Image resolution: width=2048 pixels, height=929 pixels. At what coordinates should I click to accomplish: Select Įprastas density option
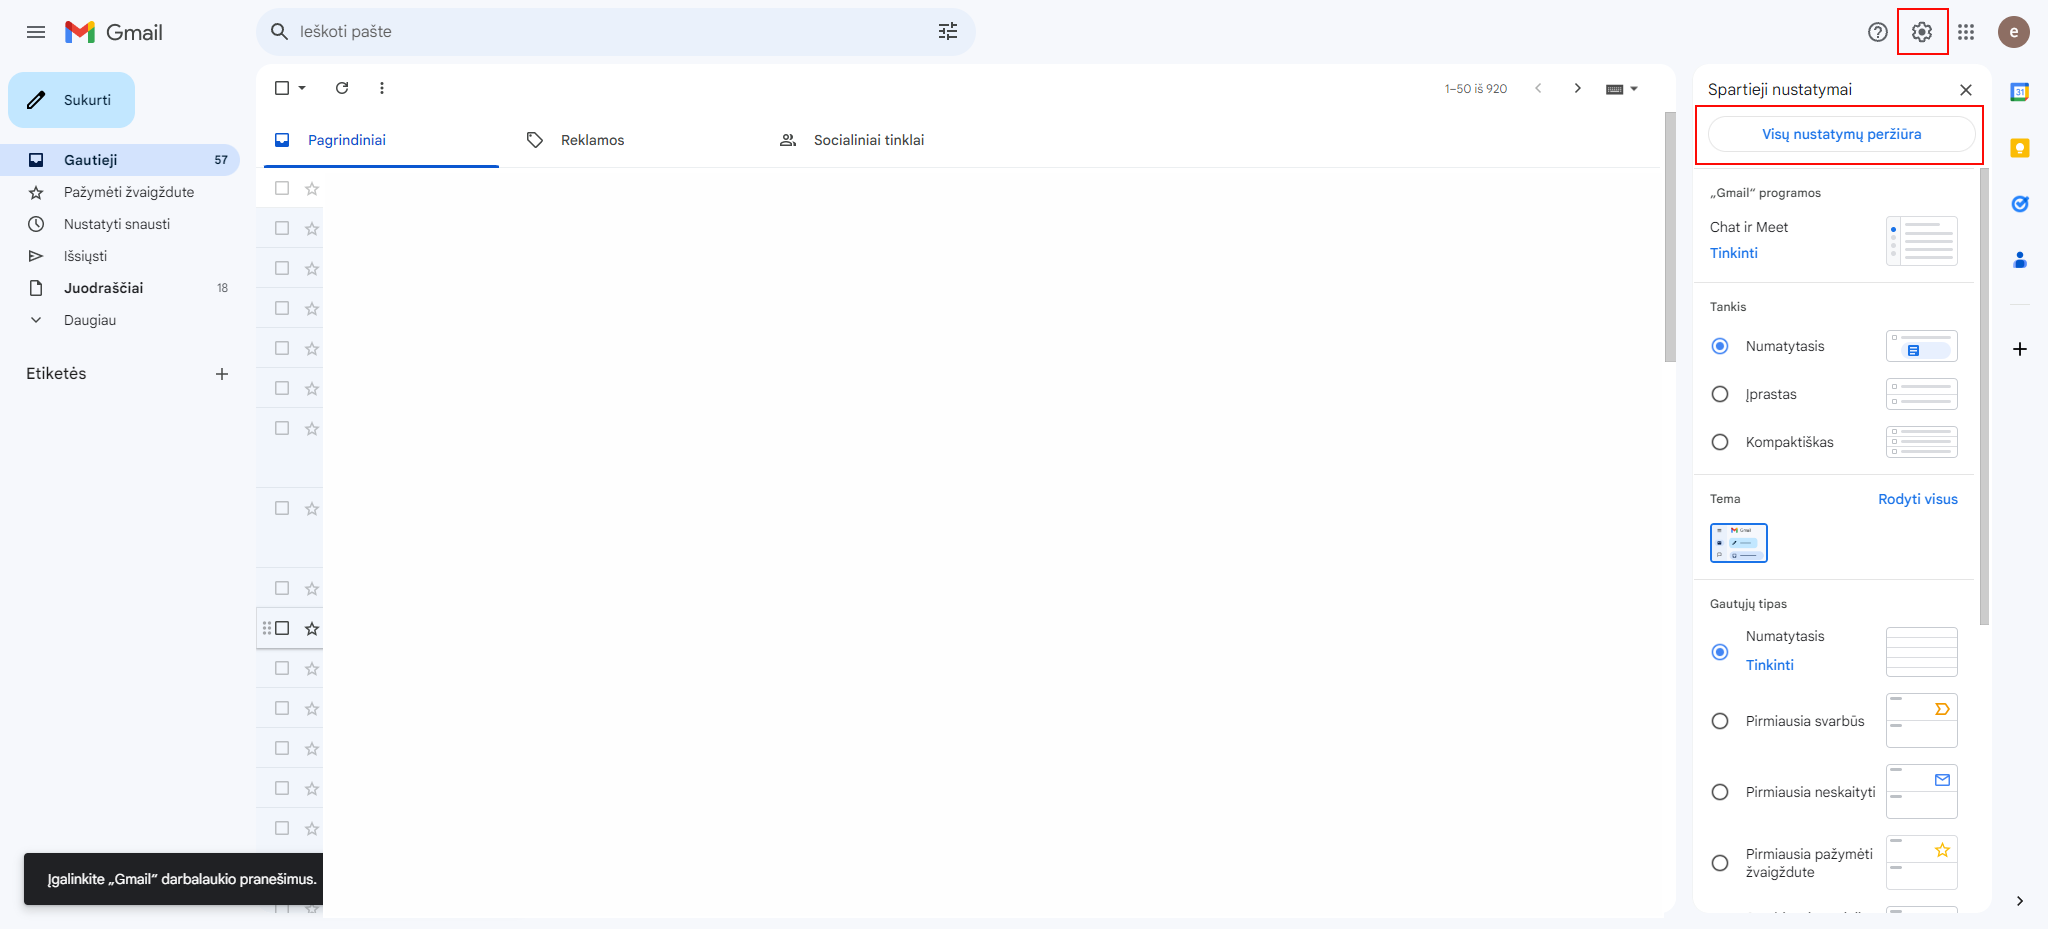click(1720, 394)
